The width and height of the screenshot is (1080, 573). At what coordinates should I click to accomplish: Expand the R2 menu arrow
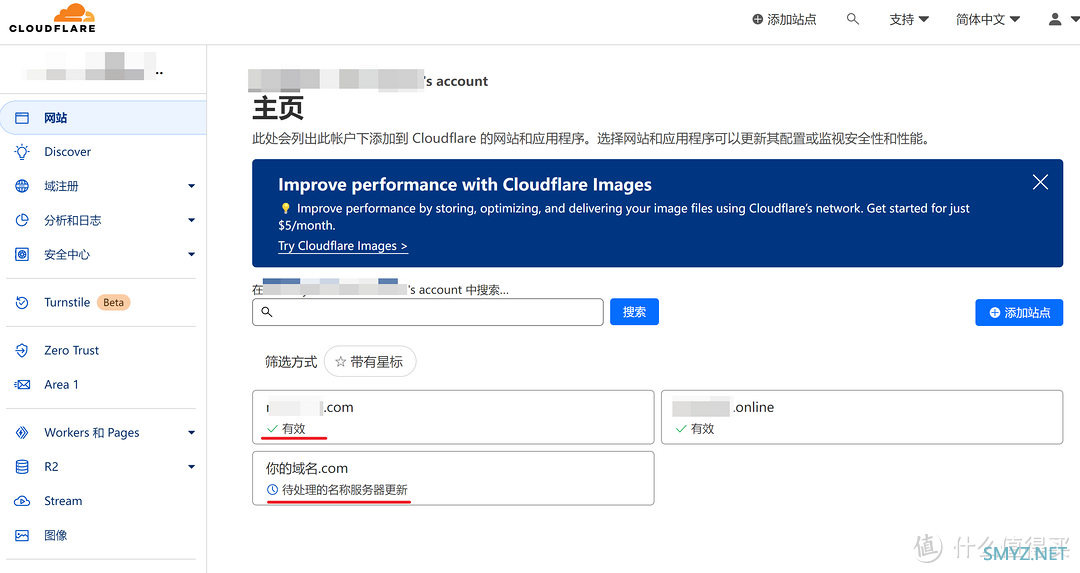191,467
